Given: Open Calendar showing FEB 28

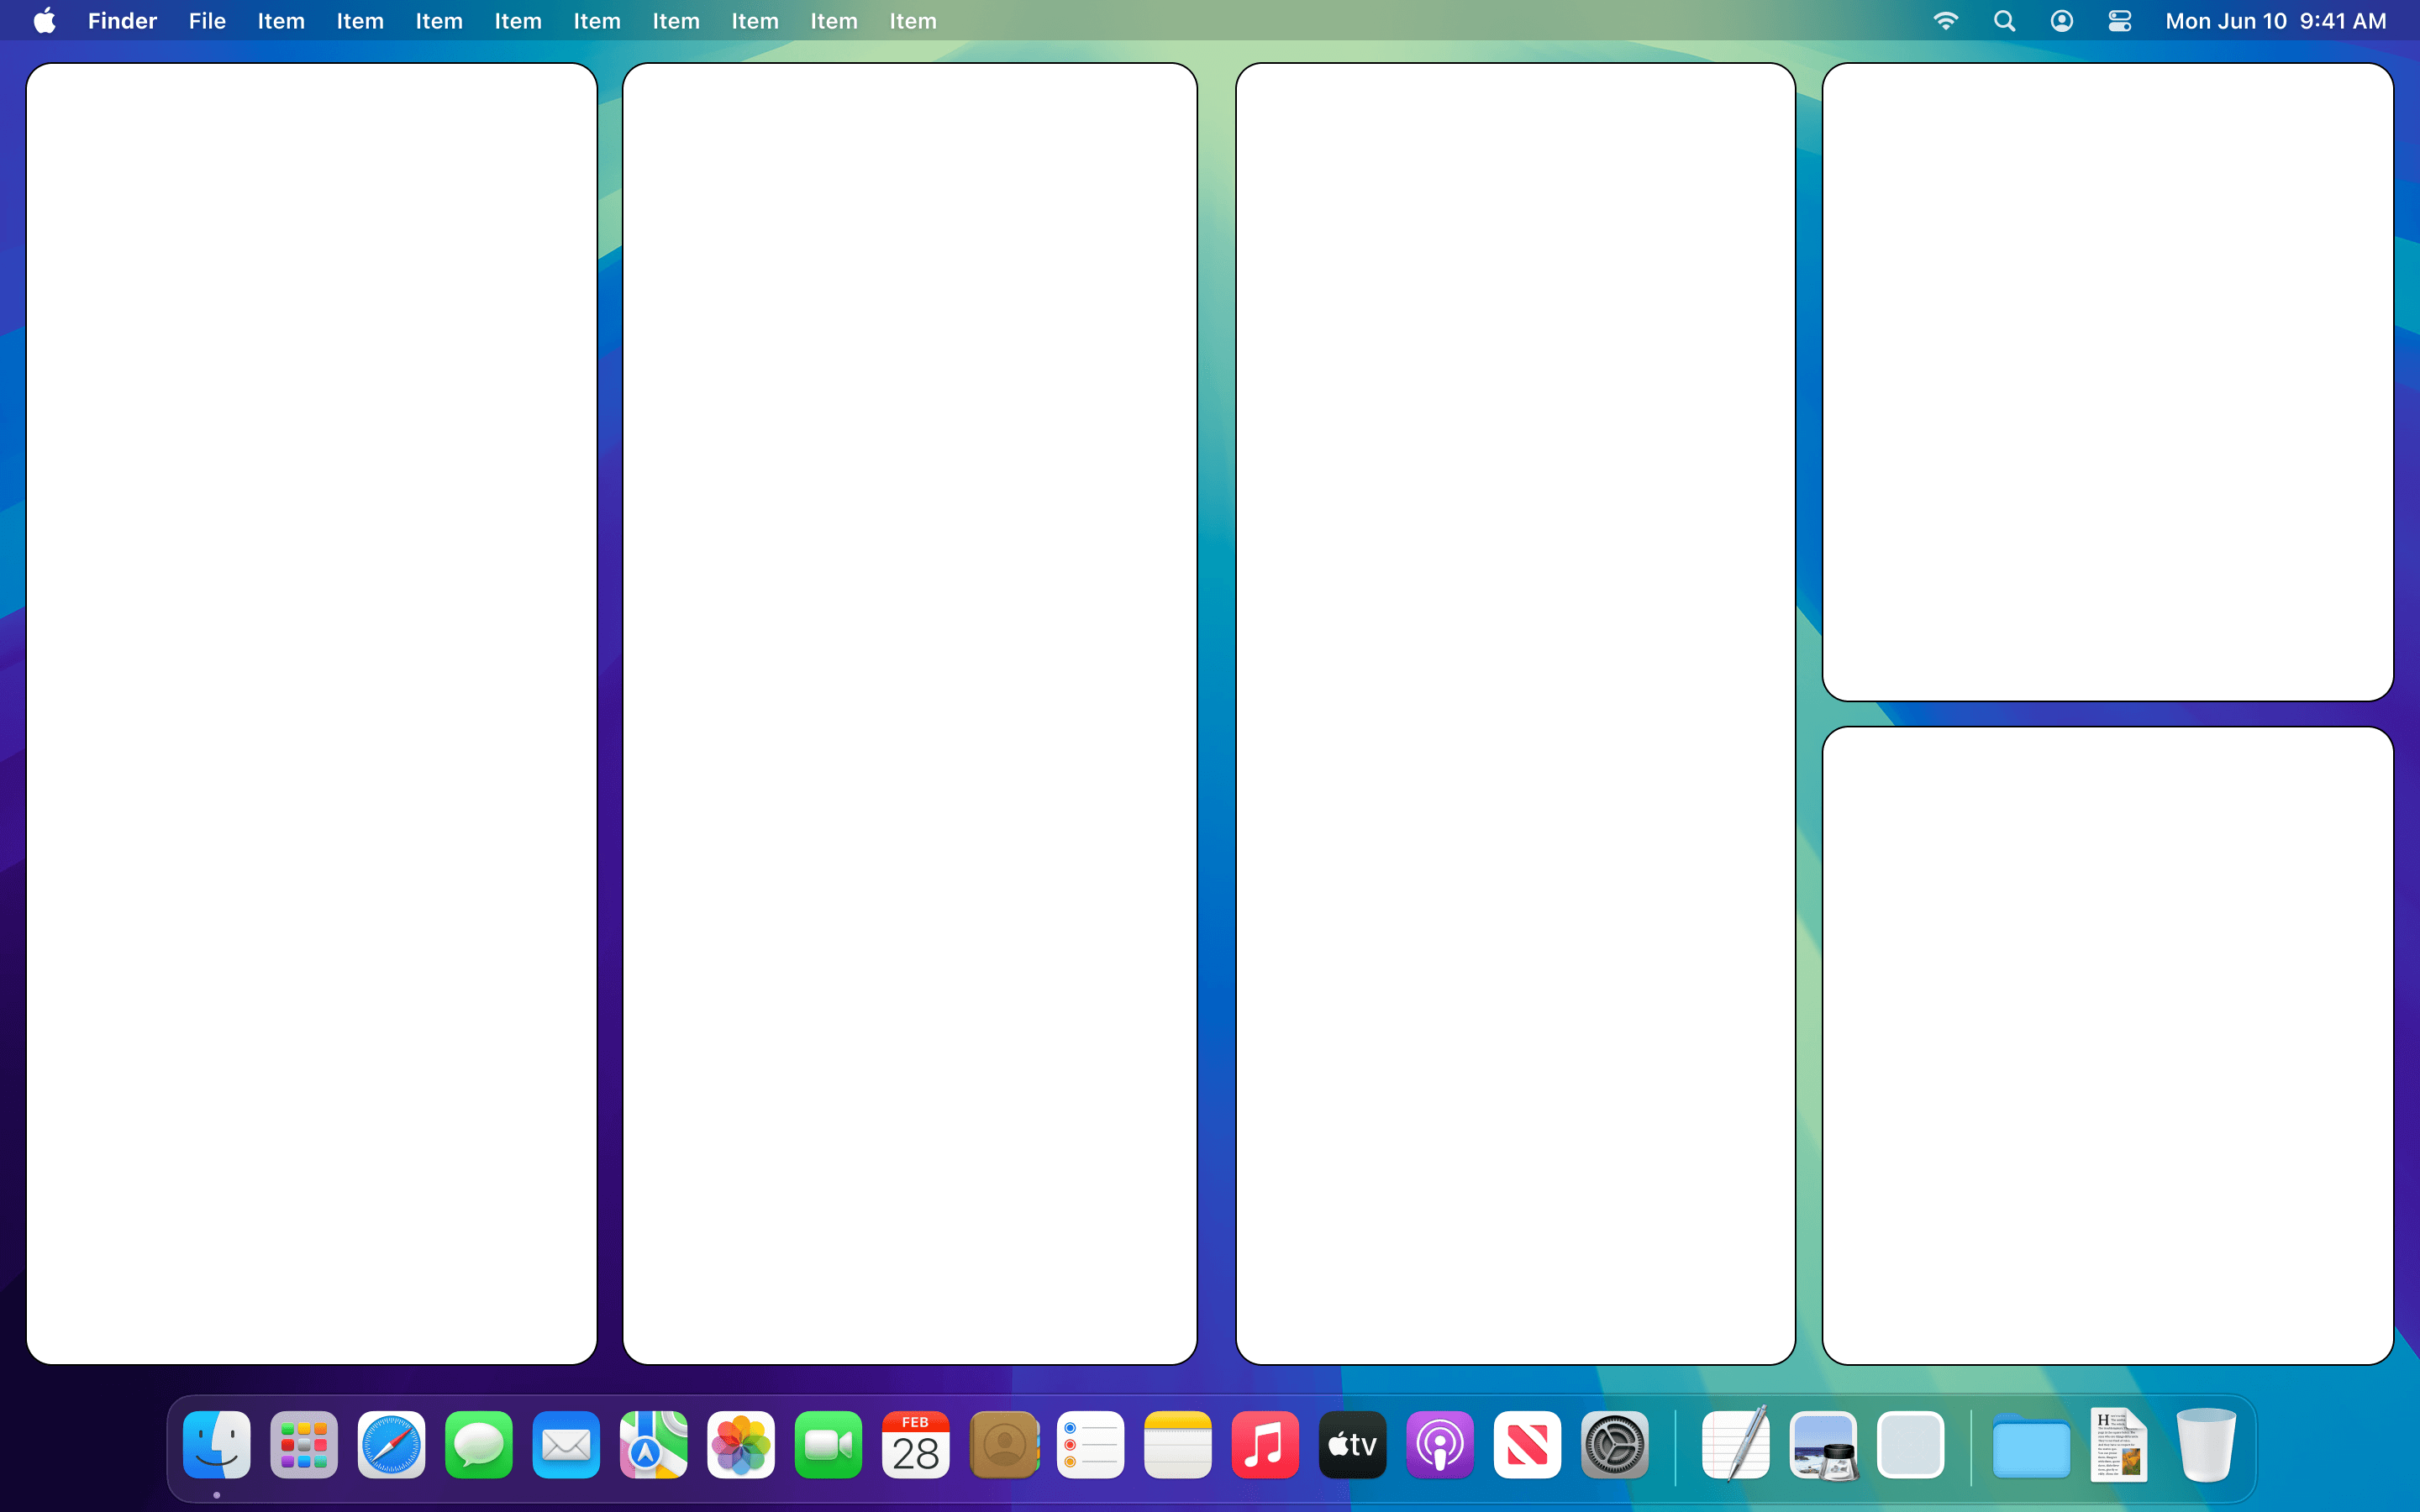Looking at the screenshot, I should tap(915, 1444).
